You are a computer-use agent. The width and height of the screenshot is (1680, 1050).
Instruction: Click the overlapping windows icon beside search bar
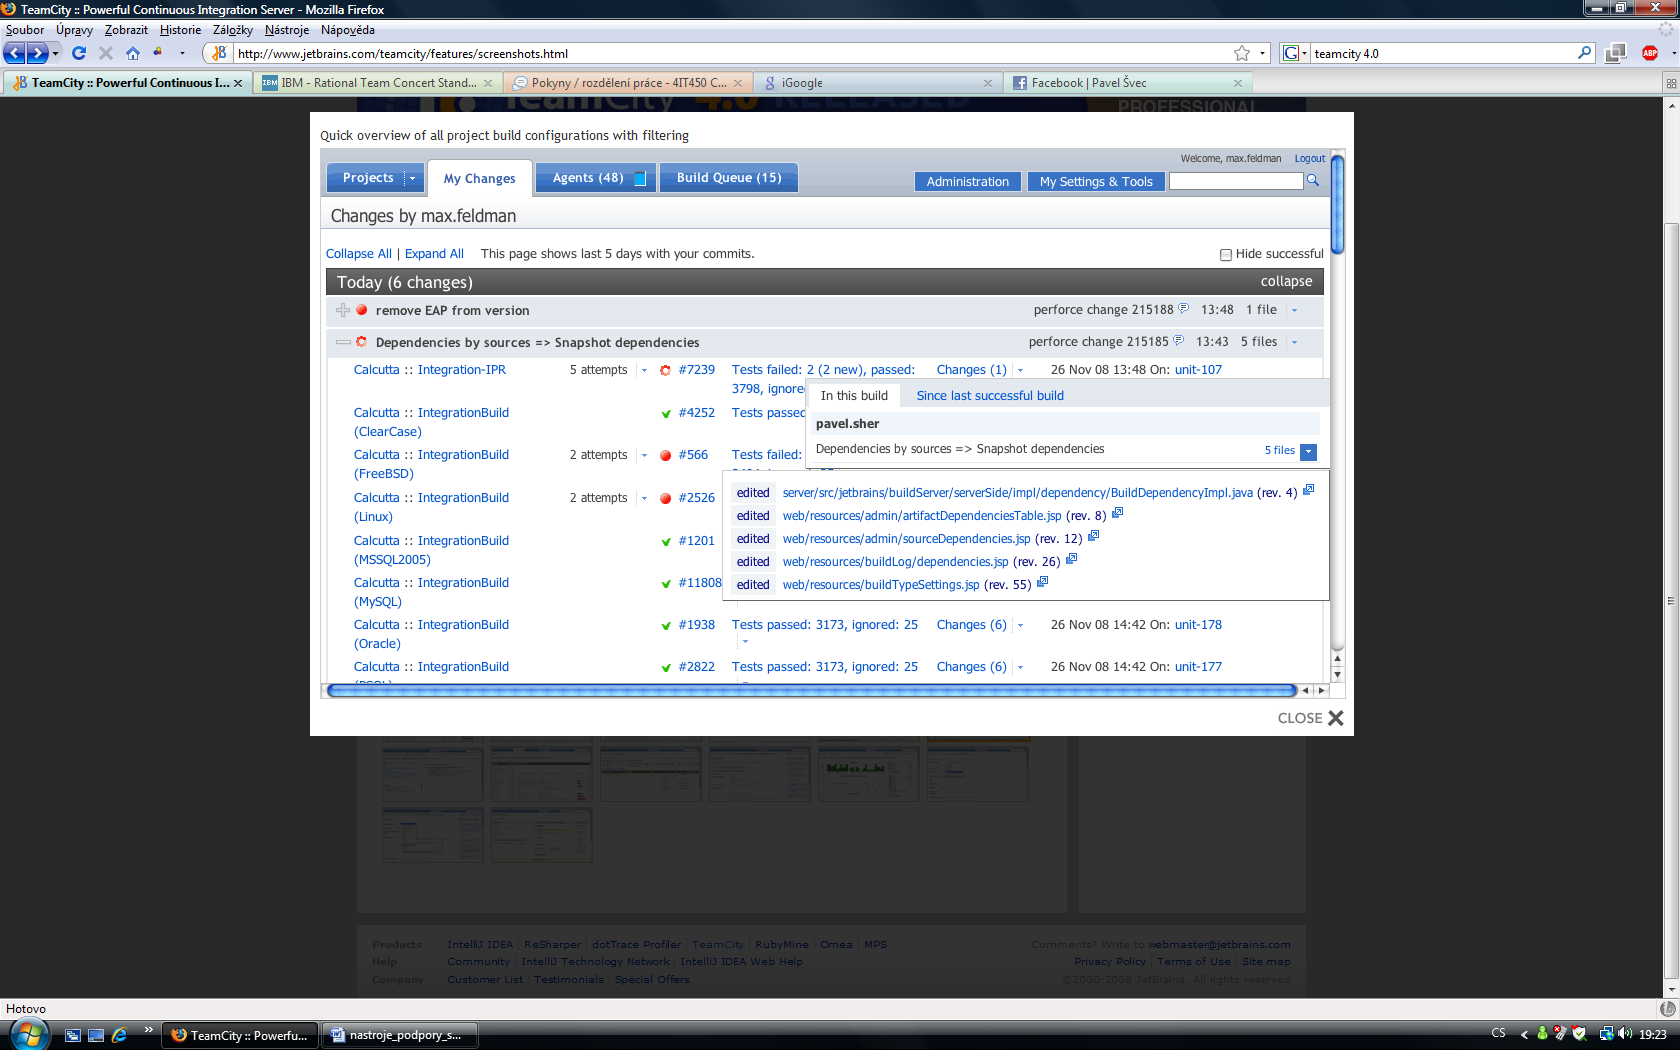[1615, 53]
